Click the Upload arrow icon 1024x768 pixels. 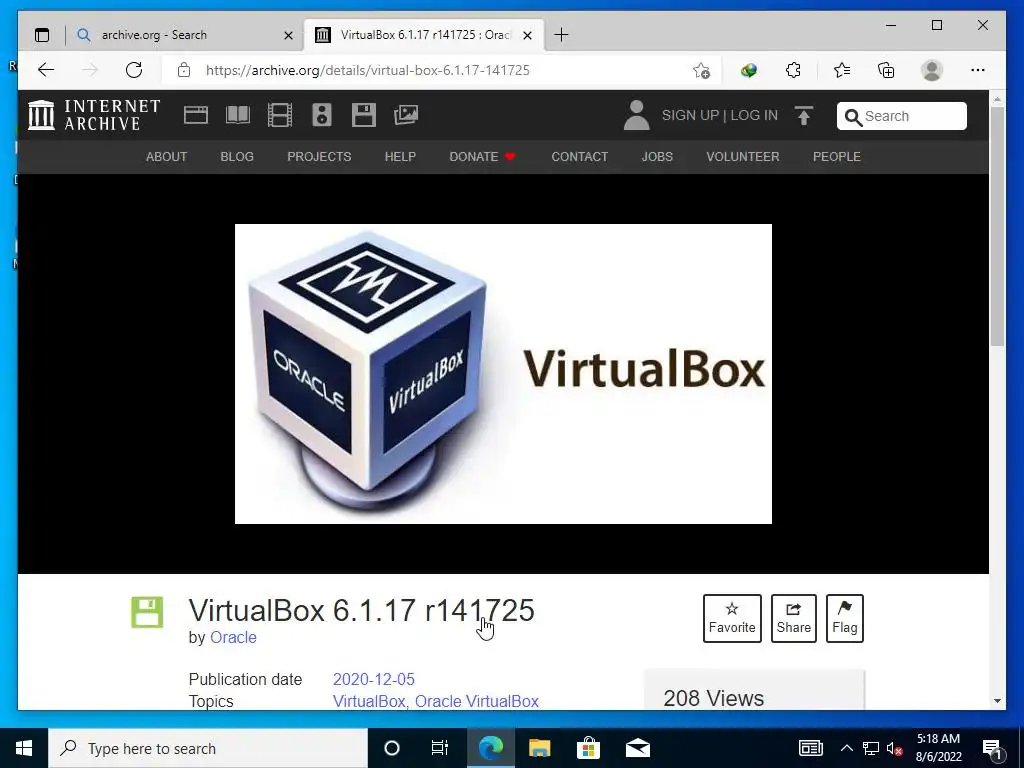coord(804,116)
